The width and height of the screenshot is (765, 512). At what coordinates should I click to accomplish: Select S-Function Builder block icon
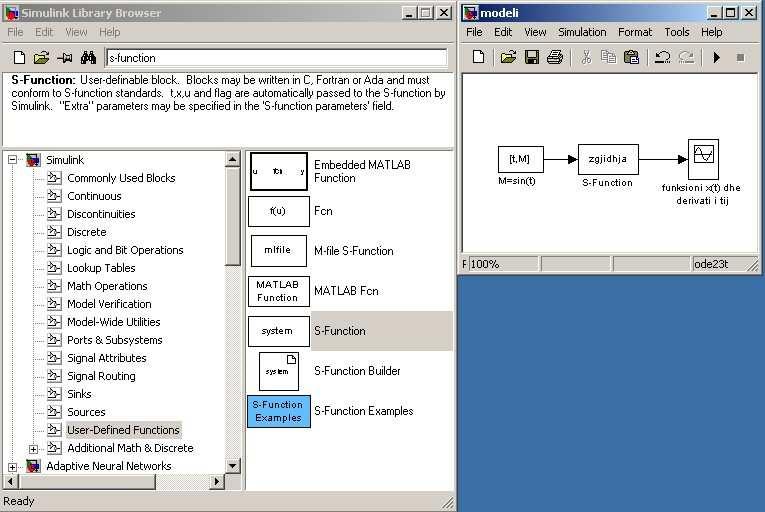click(279, 371)
